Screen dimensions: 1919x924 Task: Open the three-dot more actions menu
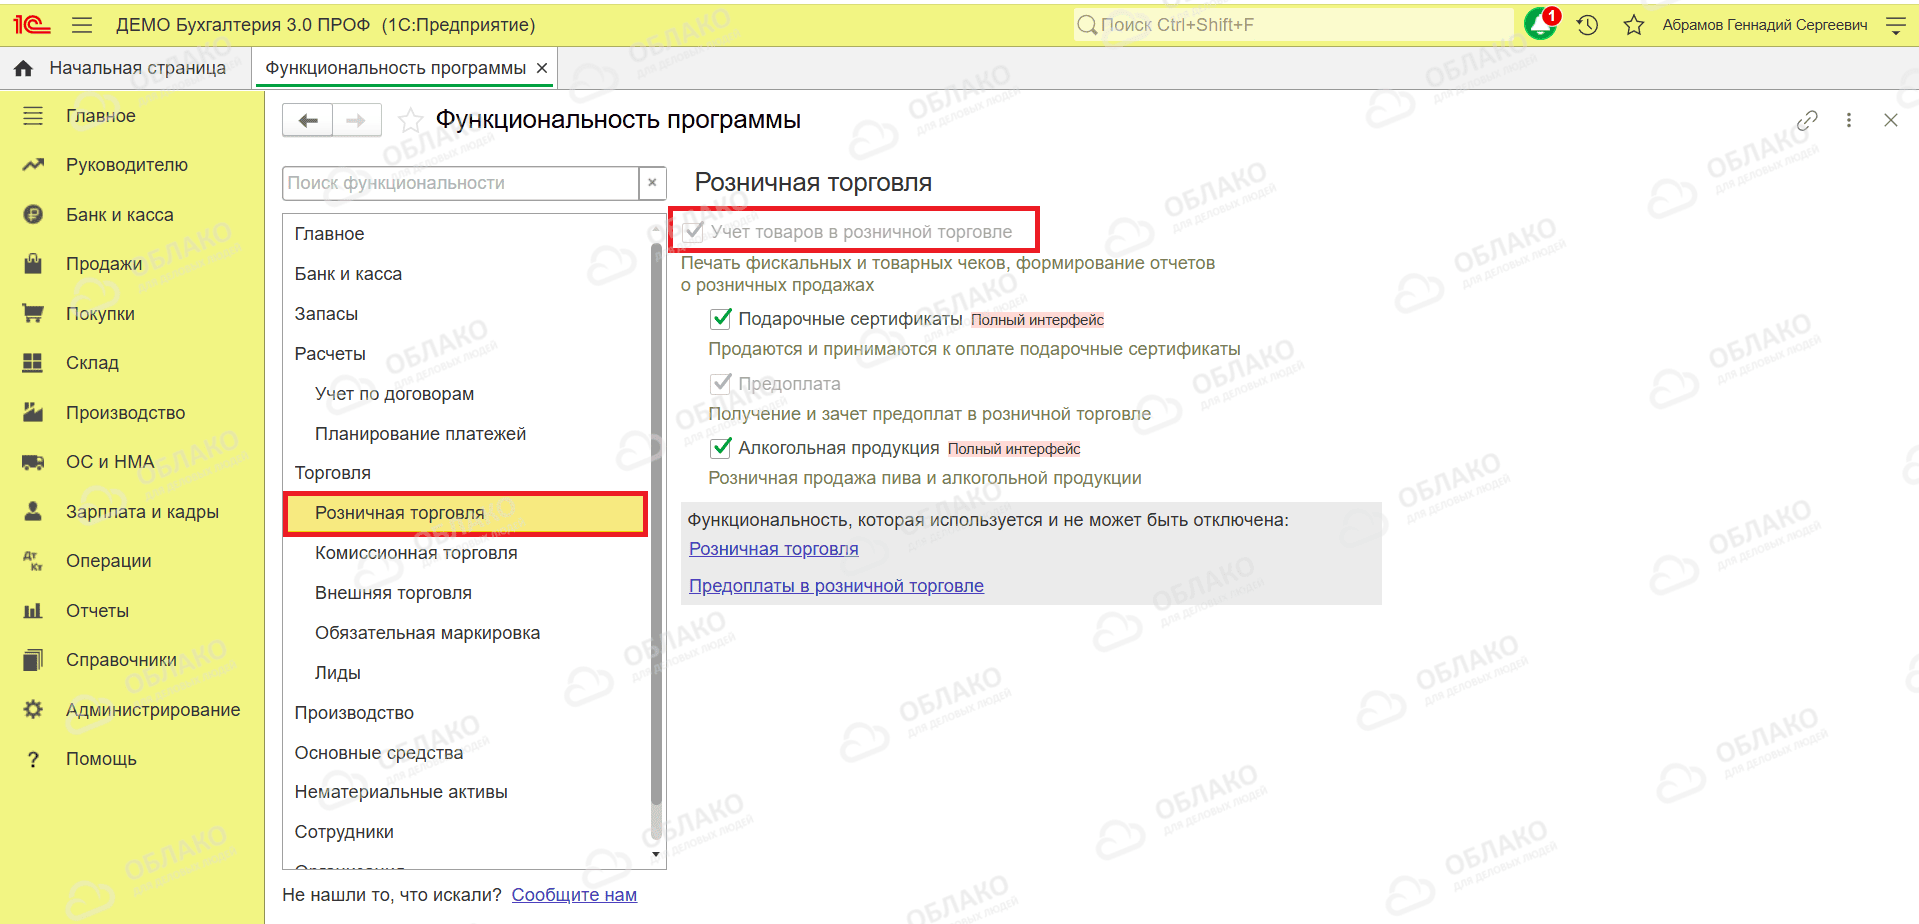(1849, 120)
